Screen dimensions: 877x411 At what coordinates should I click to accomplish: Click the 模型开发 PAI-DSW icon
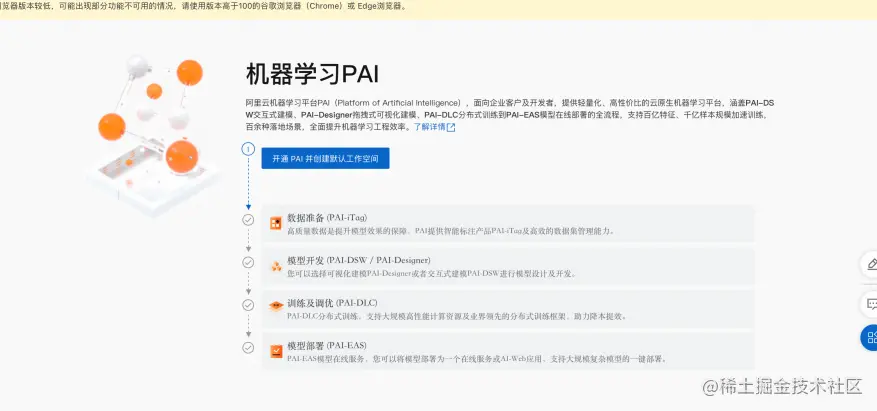tap(276, 266)
